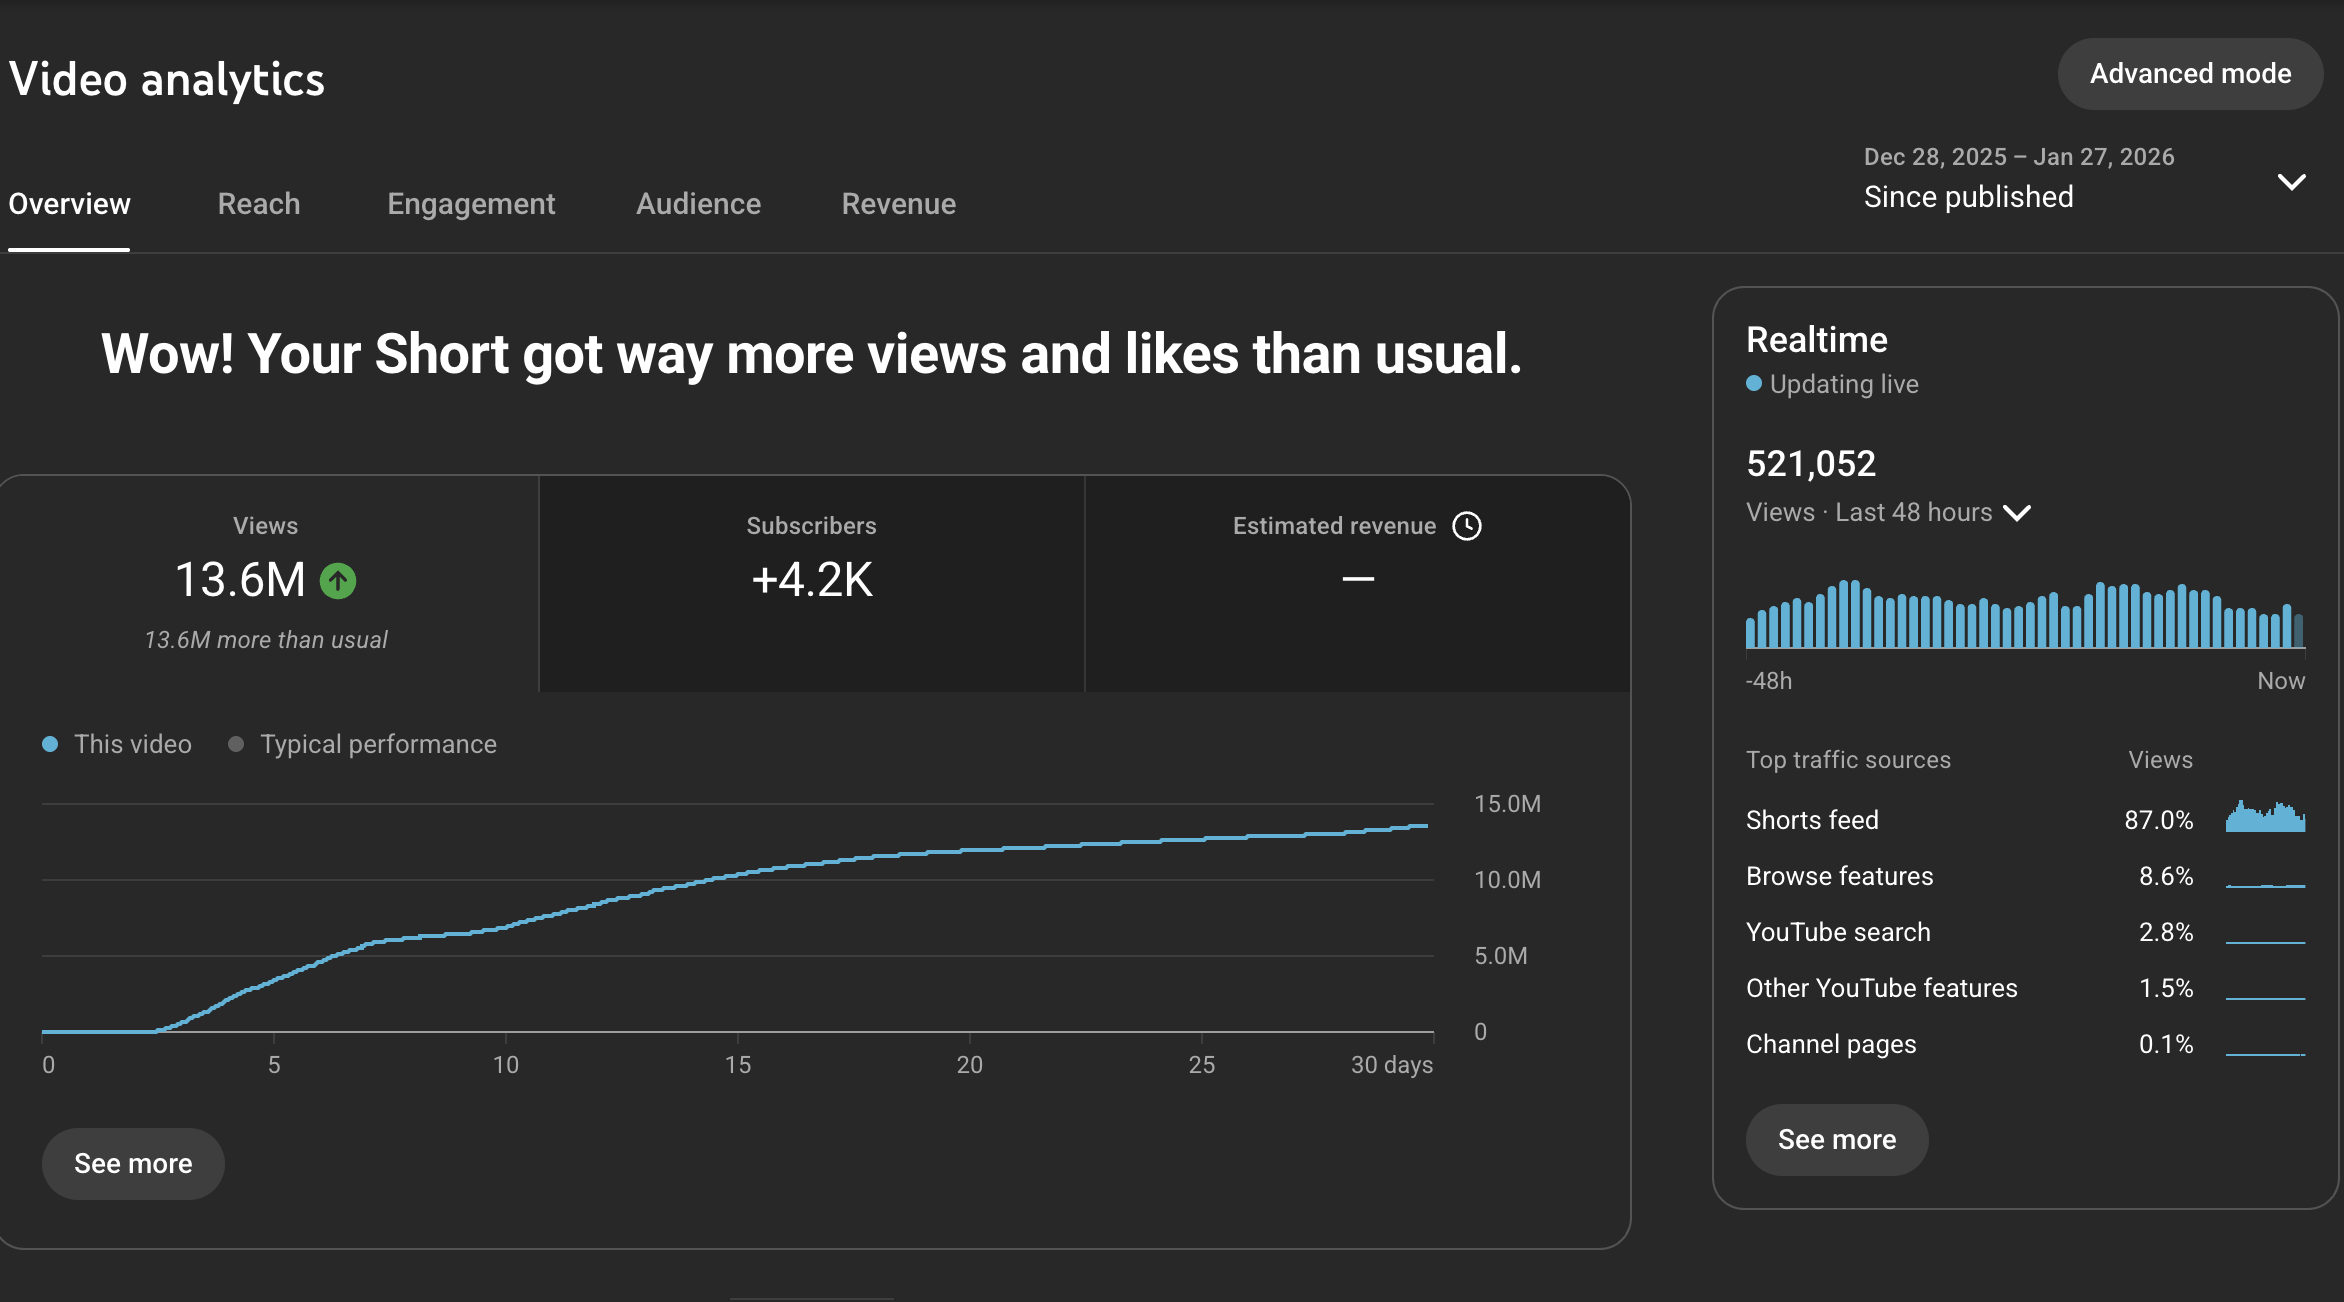Screen dimensions: 2344x1302
Task: Toggle the This video legend series
Action: (x=117, y=744)
